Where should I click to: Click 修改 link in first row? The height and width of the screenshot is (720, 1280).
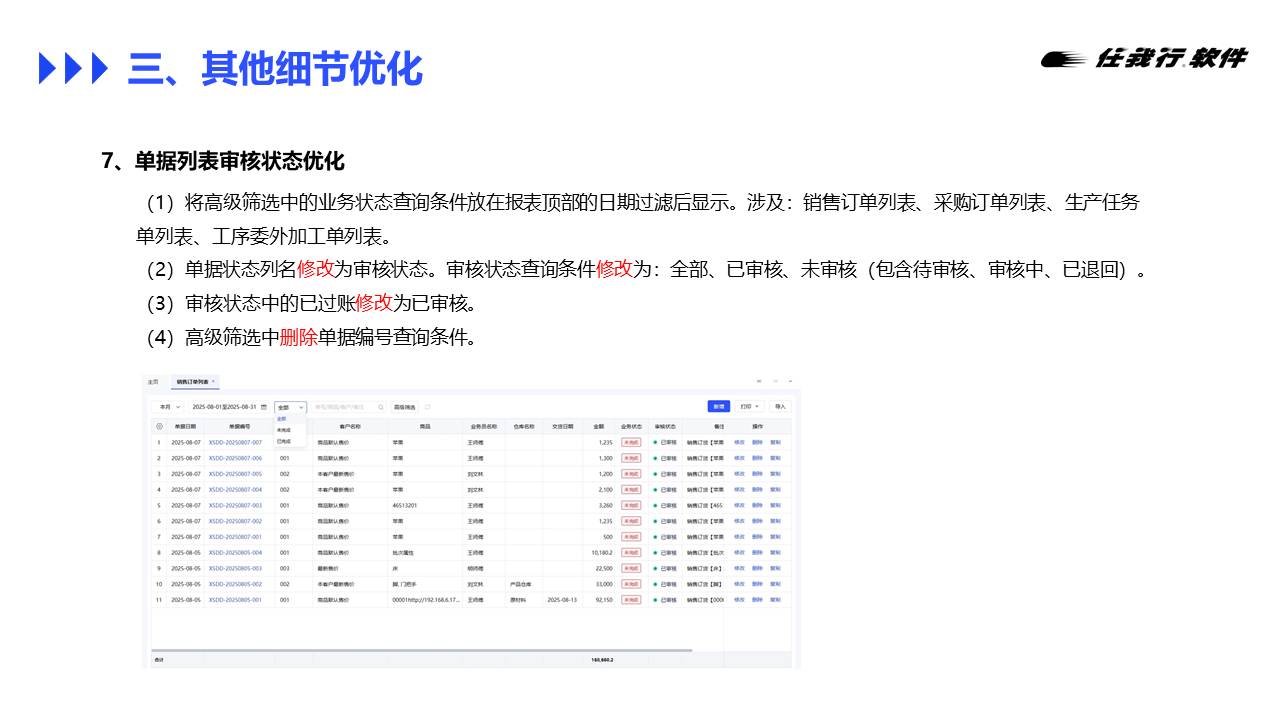point(739,442)
